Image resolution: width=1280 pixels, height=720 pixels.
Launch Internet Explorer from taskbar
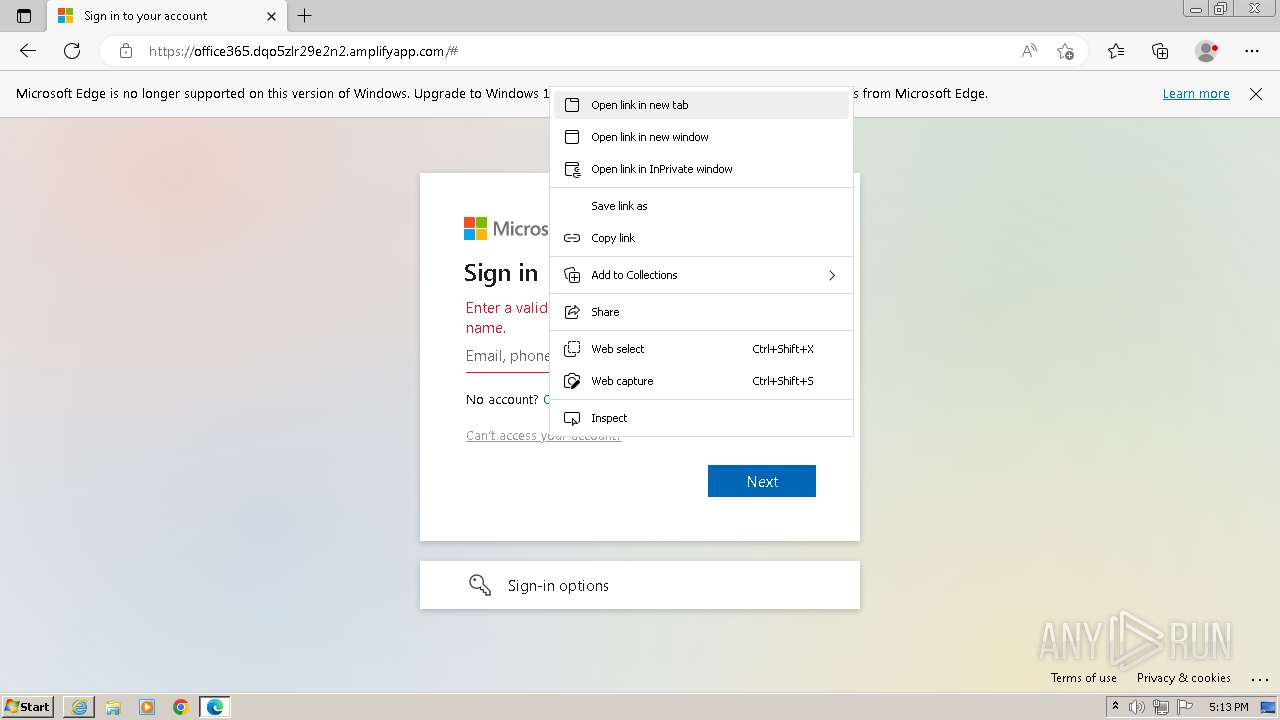coord(79,707)
